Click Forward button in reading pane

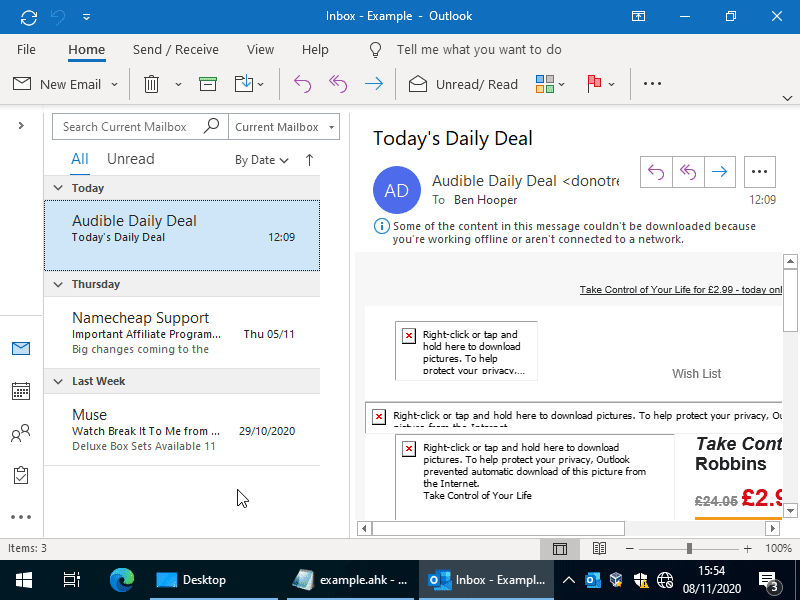click(719, 172)
